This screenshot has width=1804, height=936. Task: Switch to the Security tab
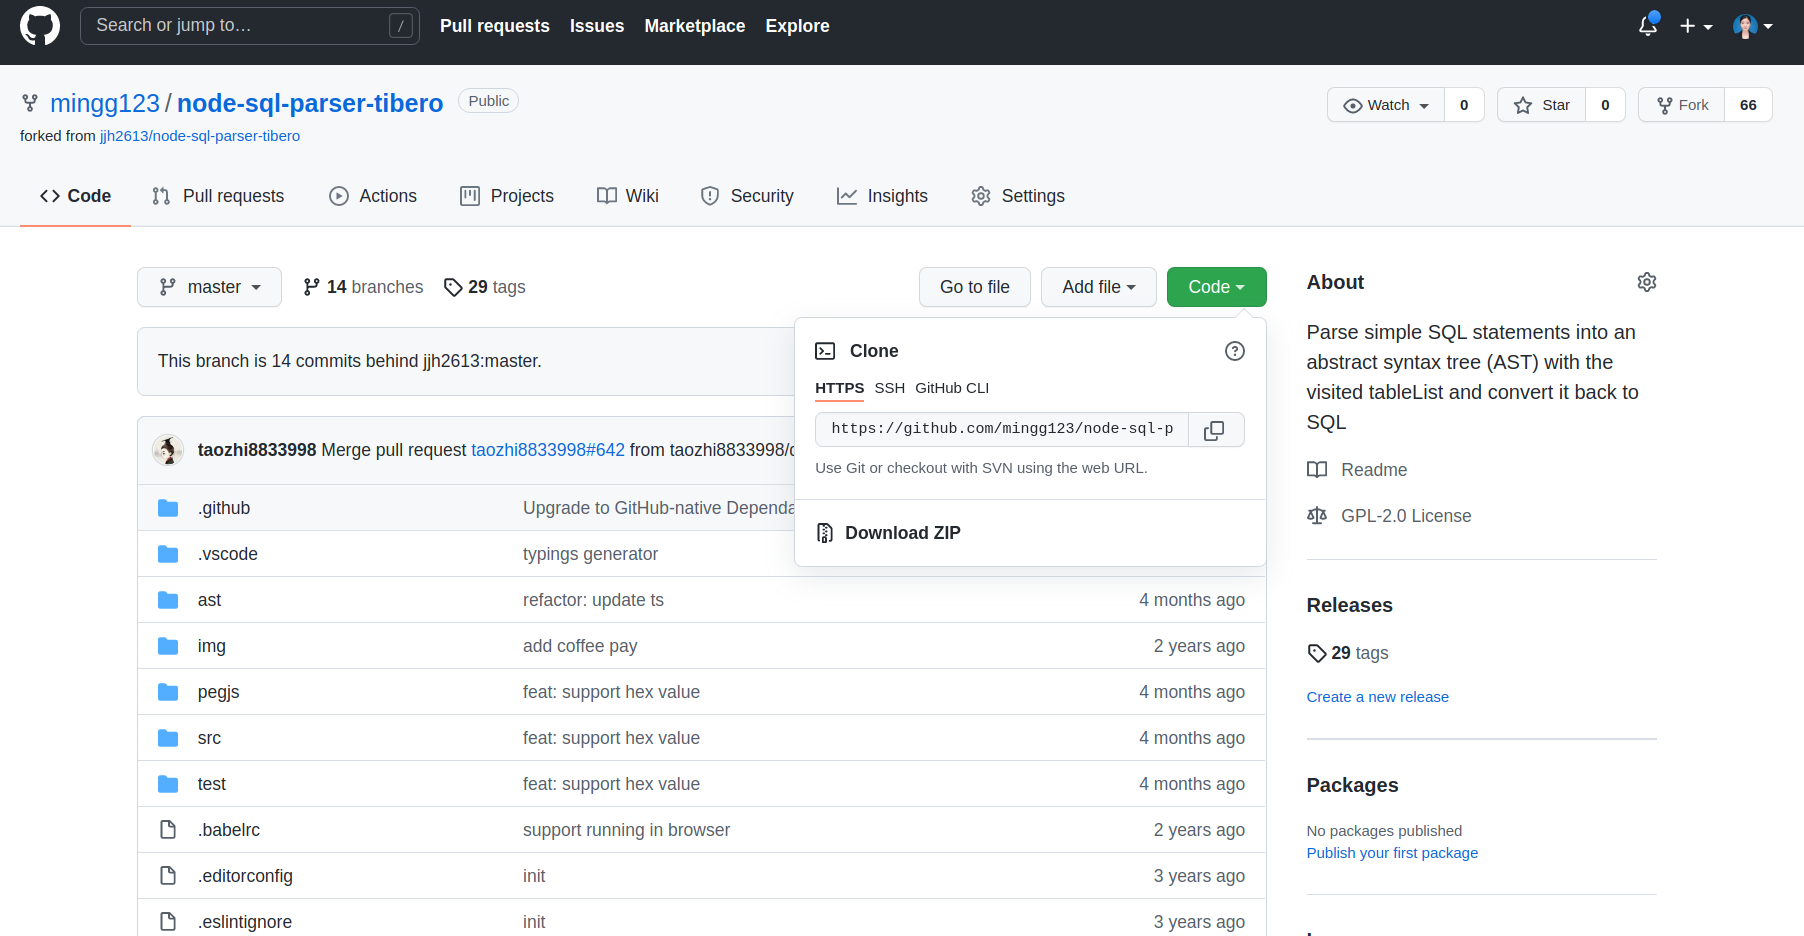coord(747,196)
